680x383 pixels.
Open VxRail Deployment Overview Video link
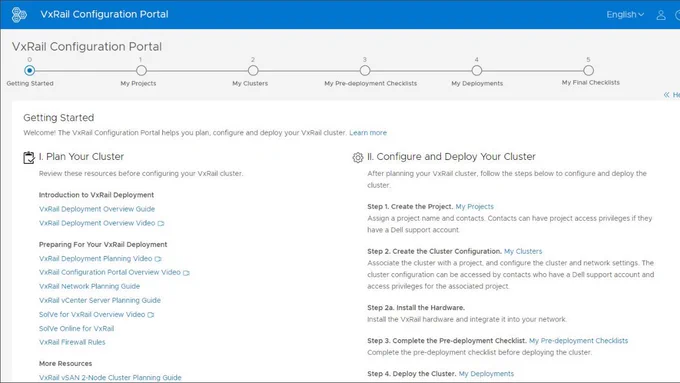pyautogui.click(x=97, y=223)
